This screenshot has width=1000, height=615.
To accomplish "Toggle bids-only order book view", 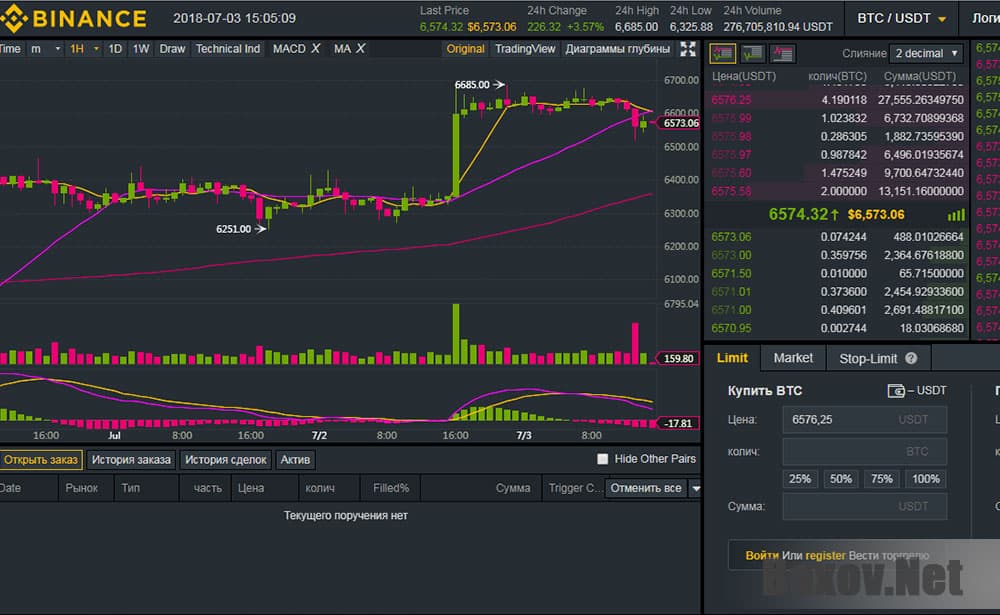I will point(752,53).
